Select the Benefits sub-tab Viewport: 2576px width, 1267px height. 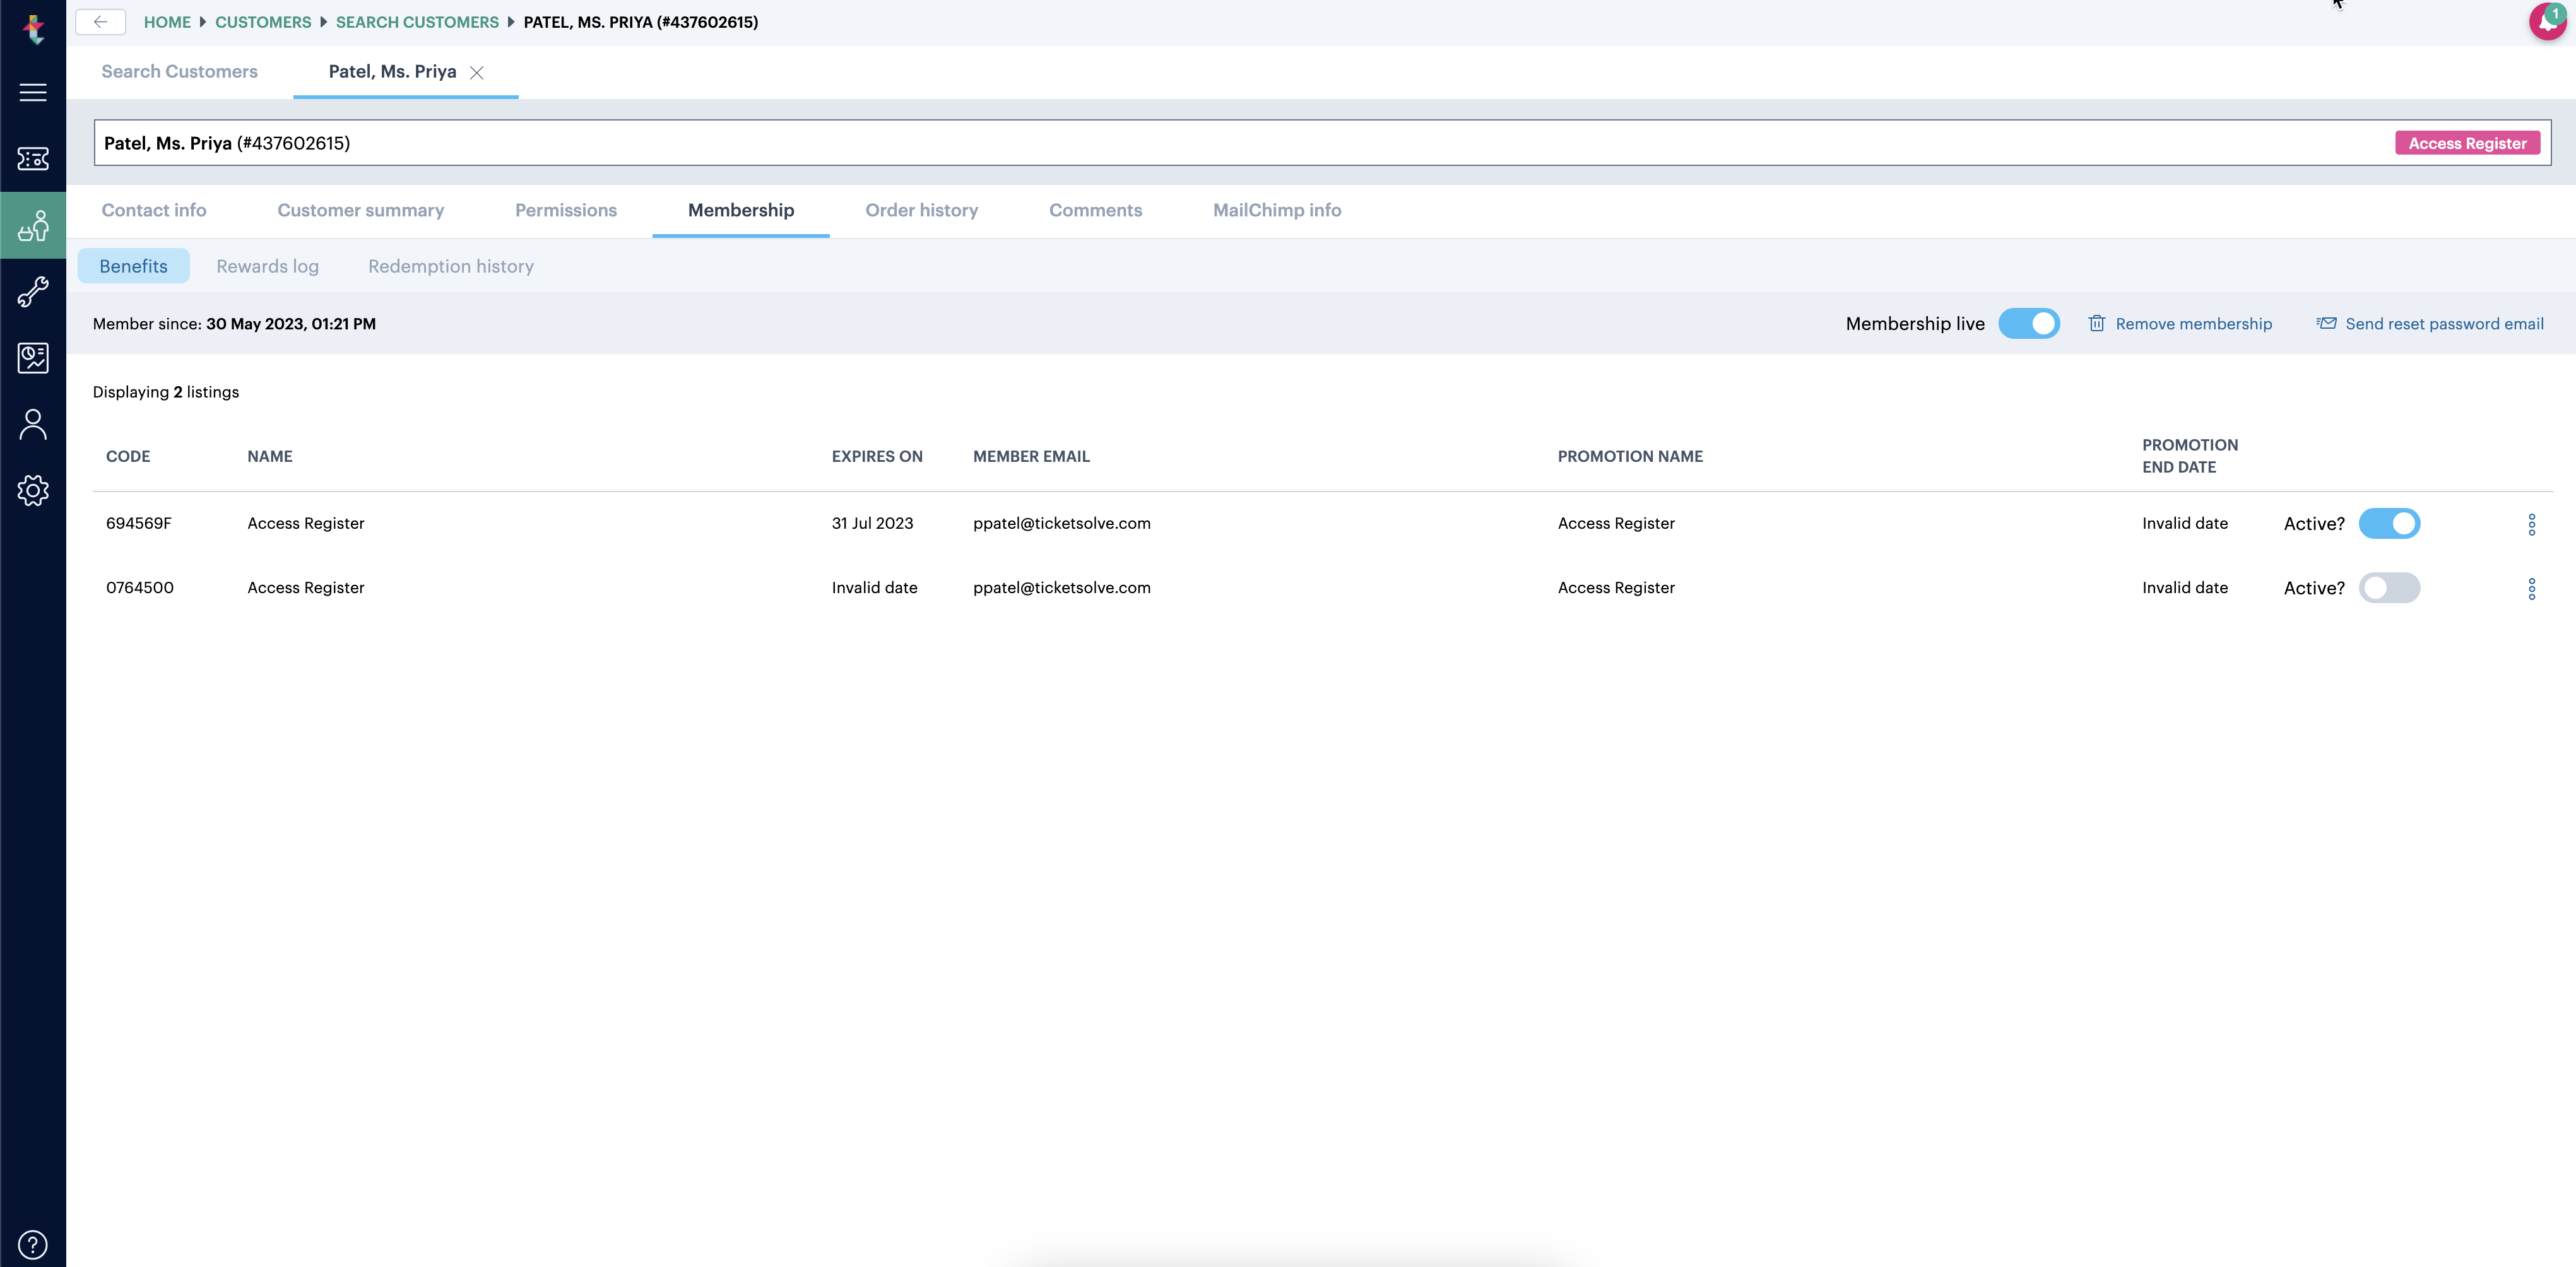pyautogui.click(x=133, y=266)
